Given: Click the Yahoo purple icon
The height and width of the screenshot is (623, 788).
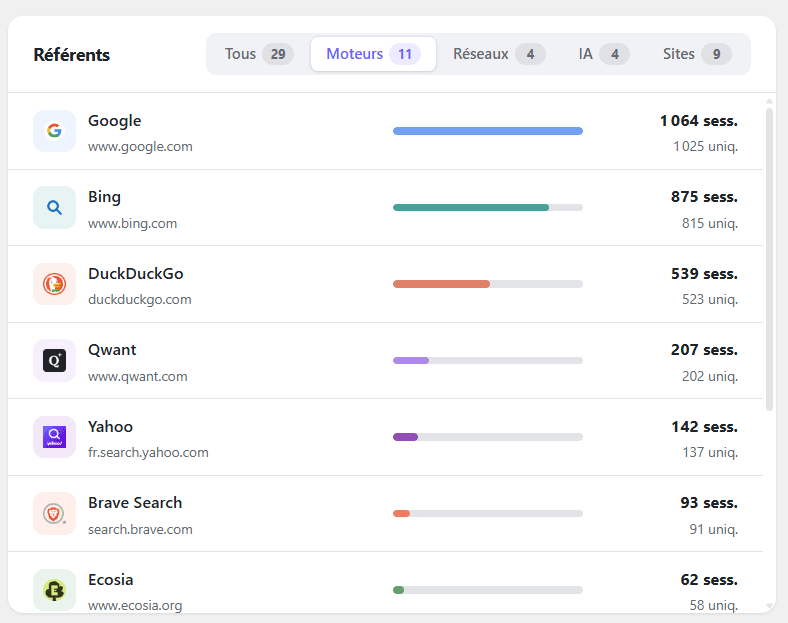Looking at the screenshot, I should [x=54, y=437].
